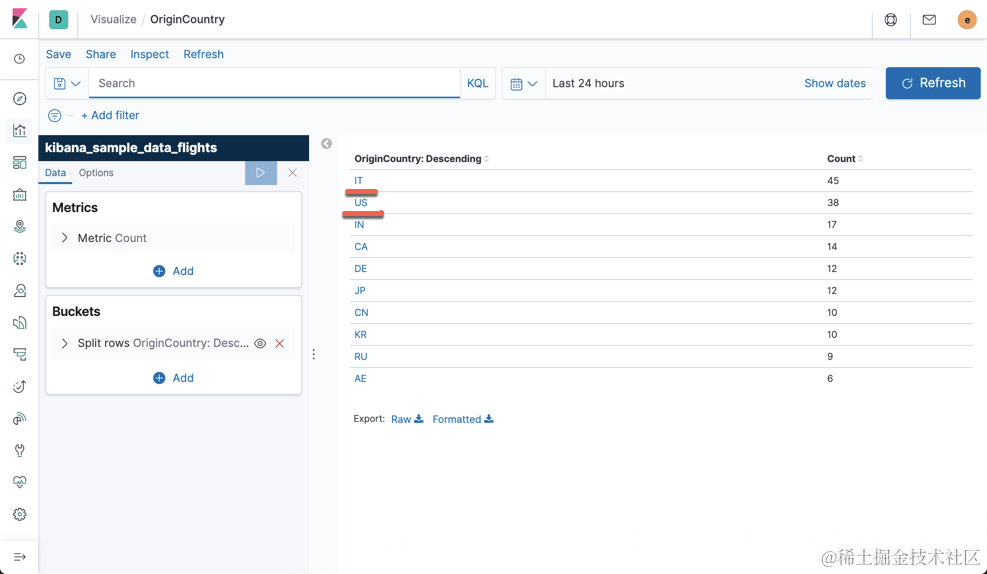Click the blue Refresh button
The width and height of the screenshot is (987, 574).
click(x=933, y=83)
